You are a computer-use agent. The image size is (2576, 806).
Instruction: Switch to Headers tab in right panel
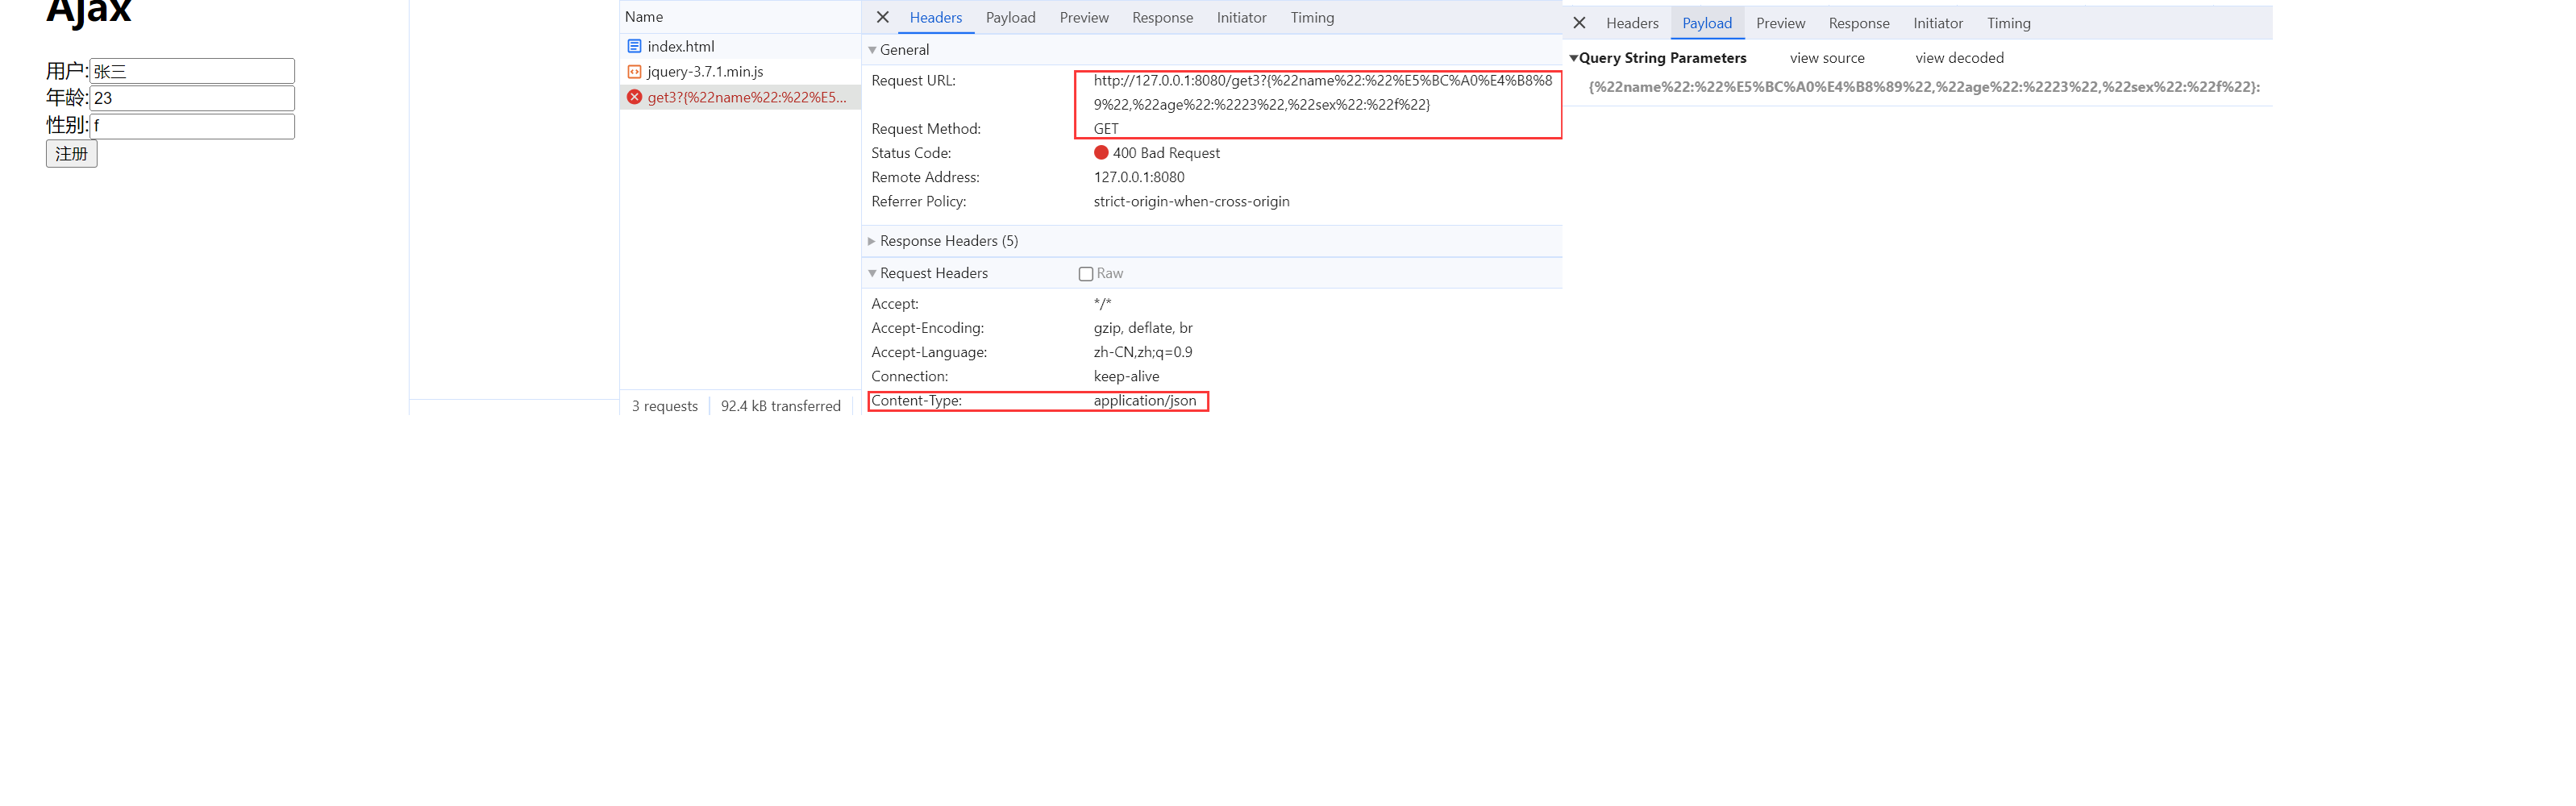(x=1632, y=23)
